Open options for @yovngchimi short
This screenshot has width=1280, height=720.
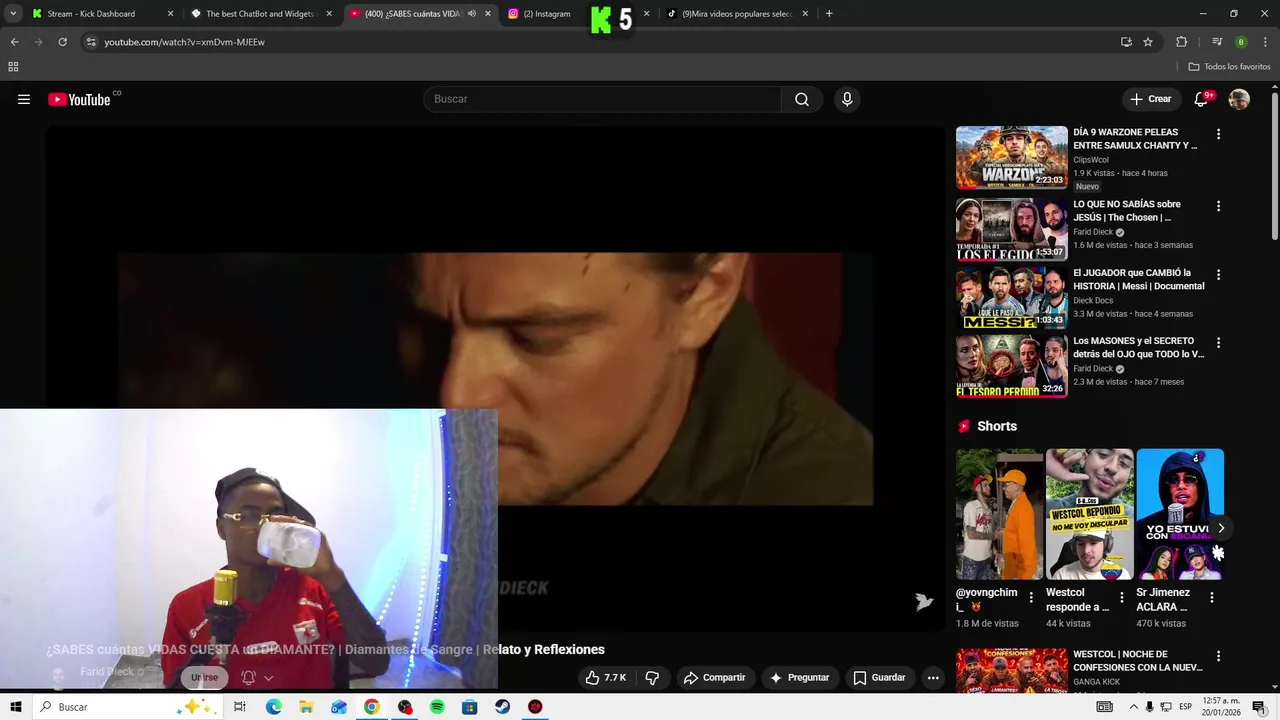point(1031,597)
